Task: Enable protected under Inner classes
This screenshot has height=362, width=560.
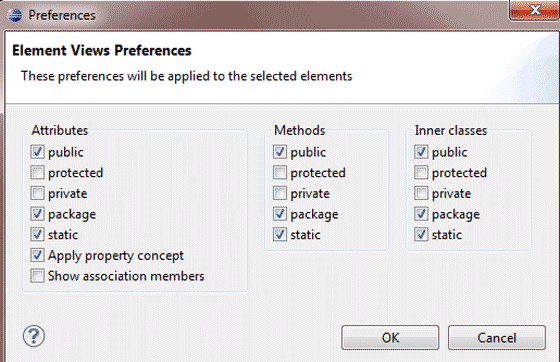Action: (x=421, y=173)
